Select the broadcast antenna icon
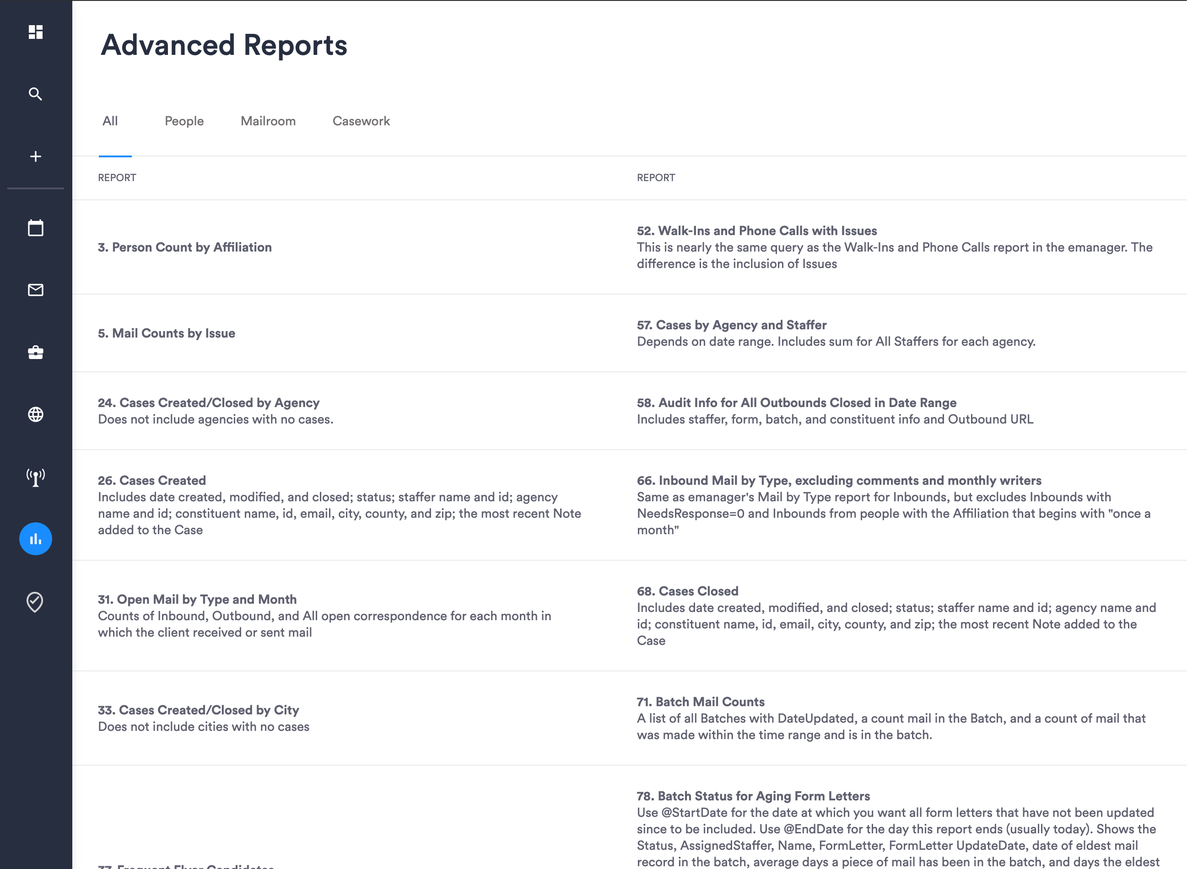Viewport: 1187px width, 869px height. (35, 477)
